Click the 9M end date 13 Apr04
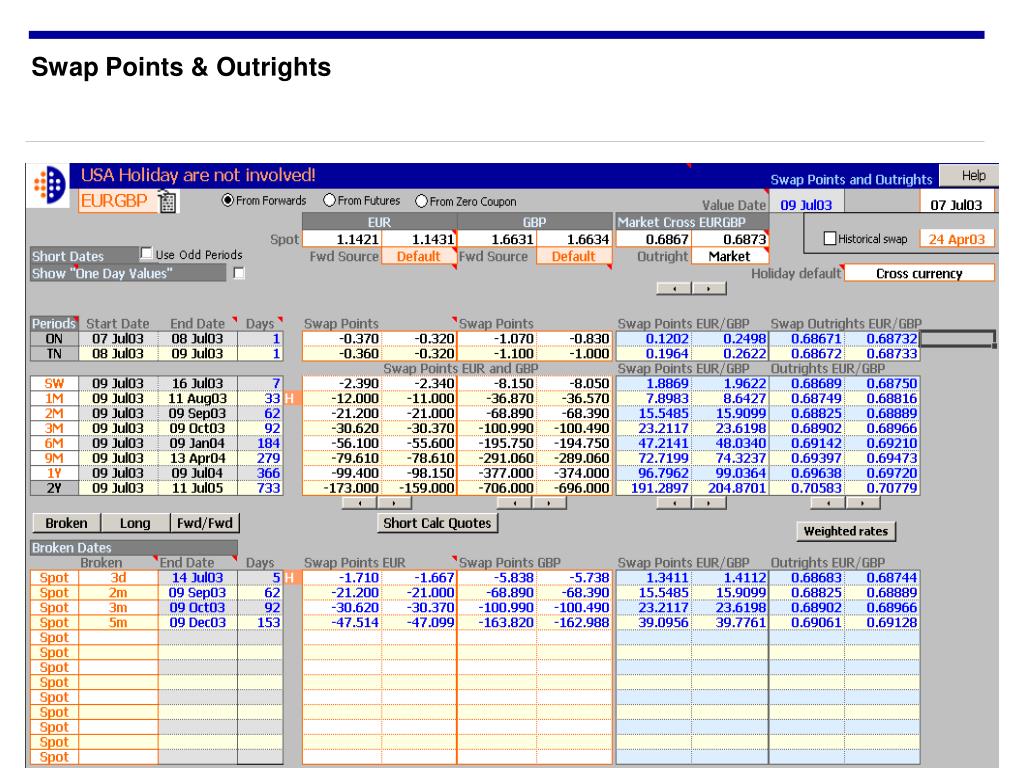The image size is (1024, 768). coord(197,458)
